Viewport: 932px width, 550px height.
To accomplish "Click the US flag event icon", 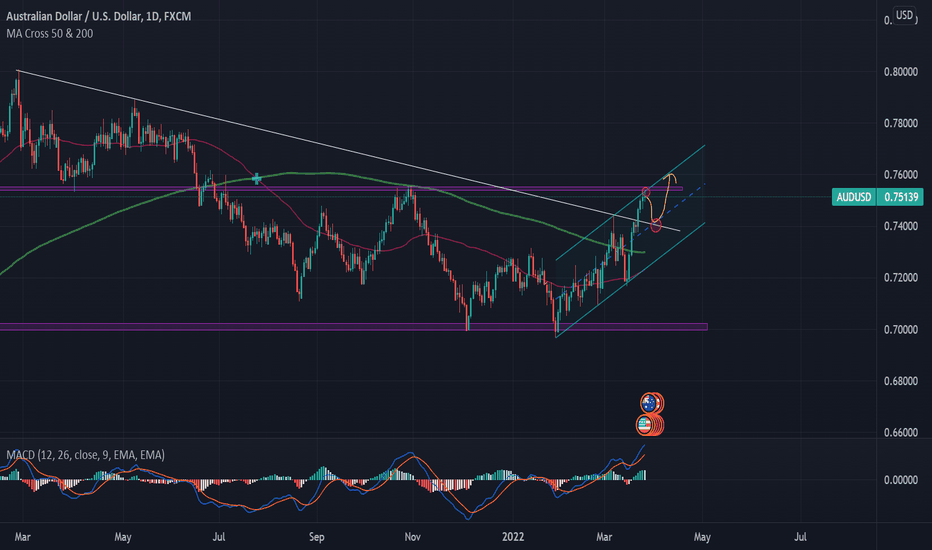I will (644, 425).
